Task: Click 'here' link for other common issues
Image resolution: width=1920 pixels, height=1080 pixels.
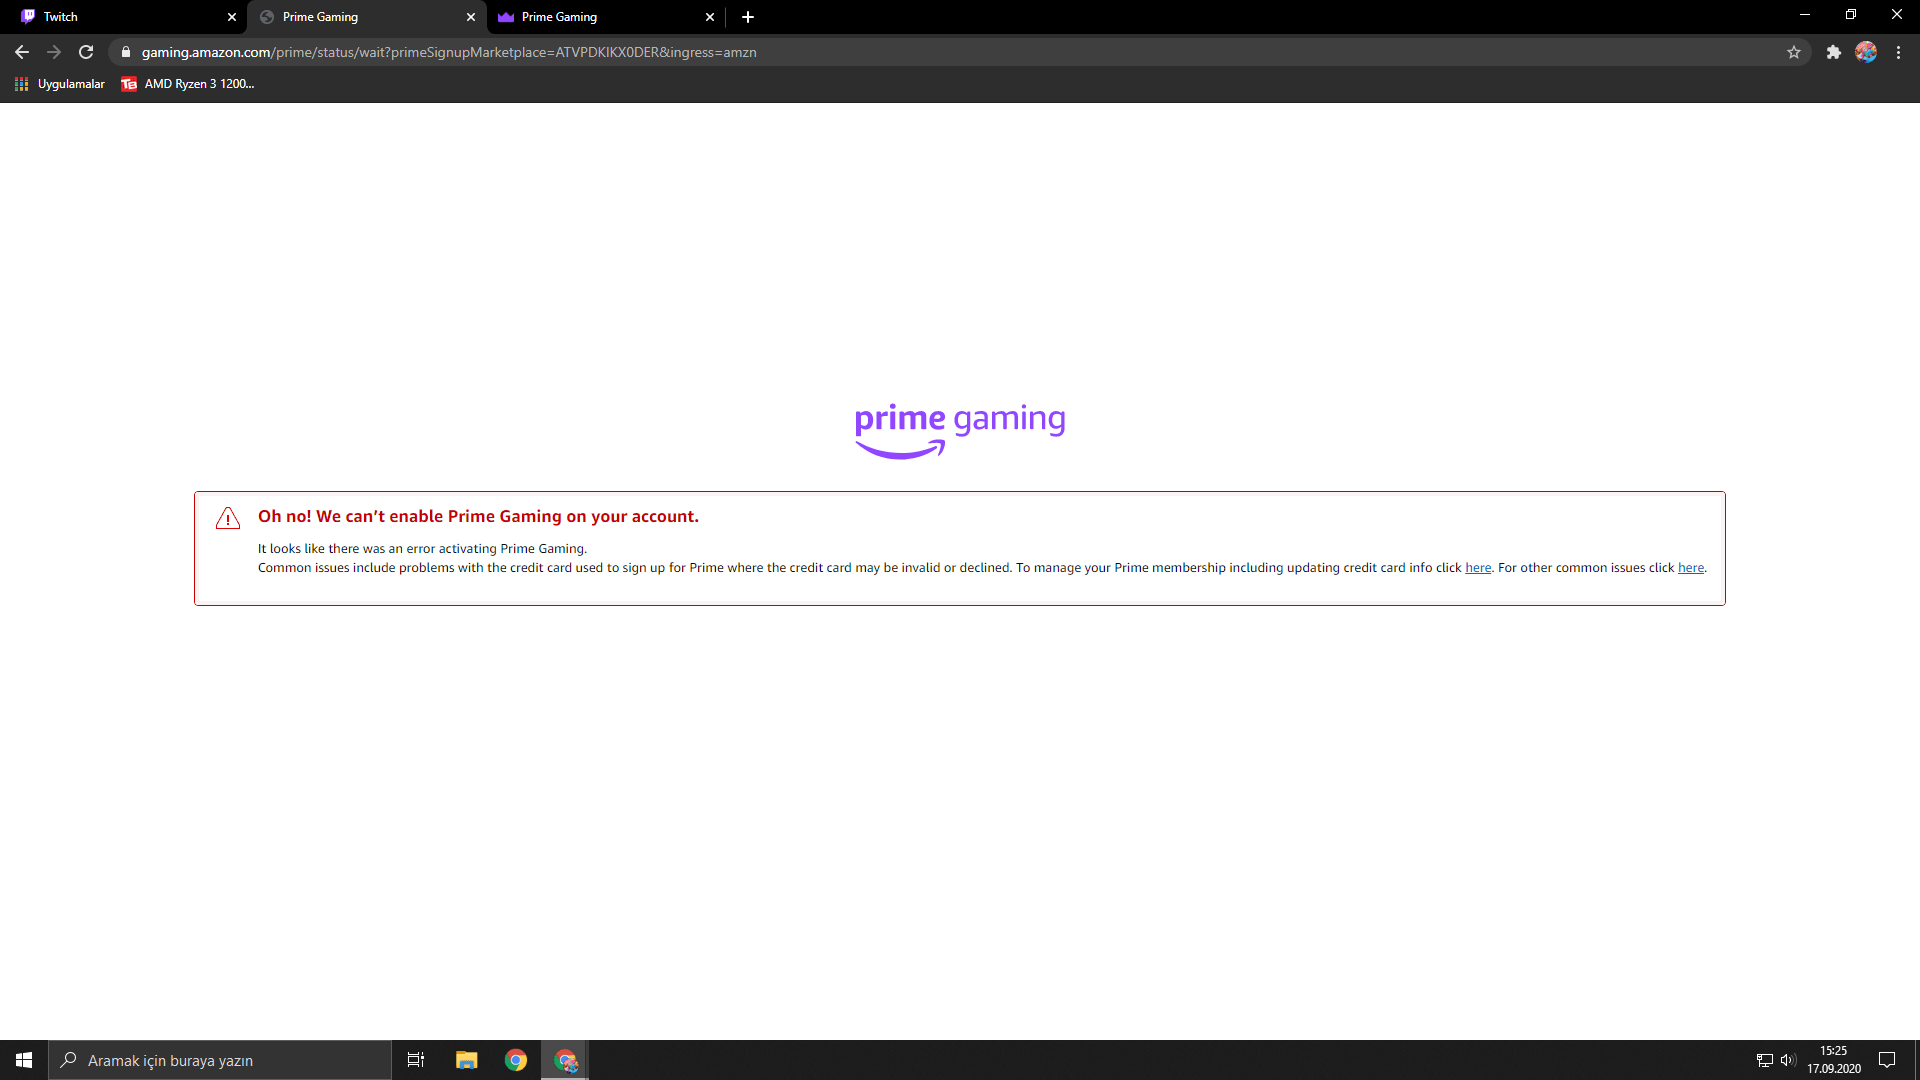Action: [1690, 568]
